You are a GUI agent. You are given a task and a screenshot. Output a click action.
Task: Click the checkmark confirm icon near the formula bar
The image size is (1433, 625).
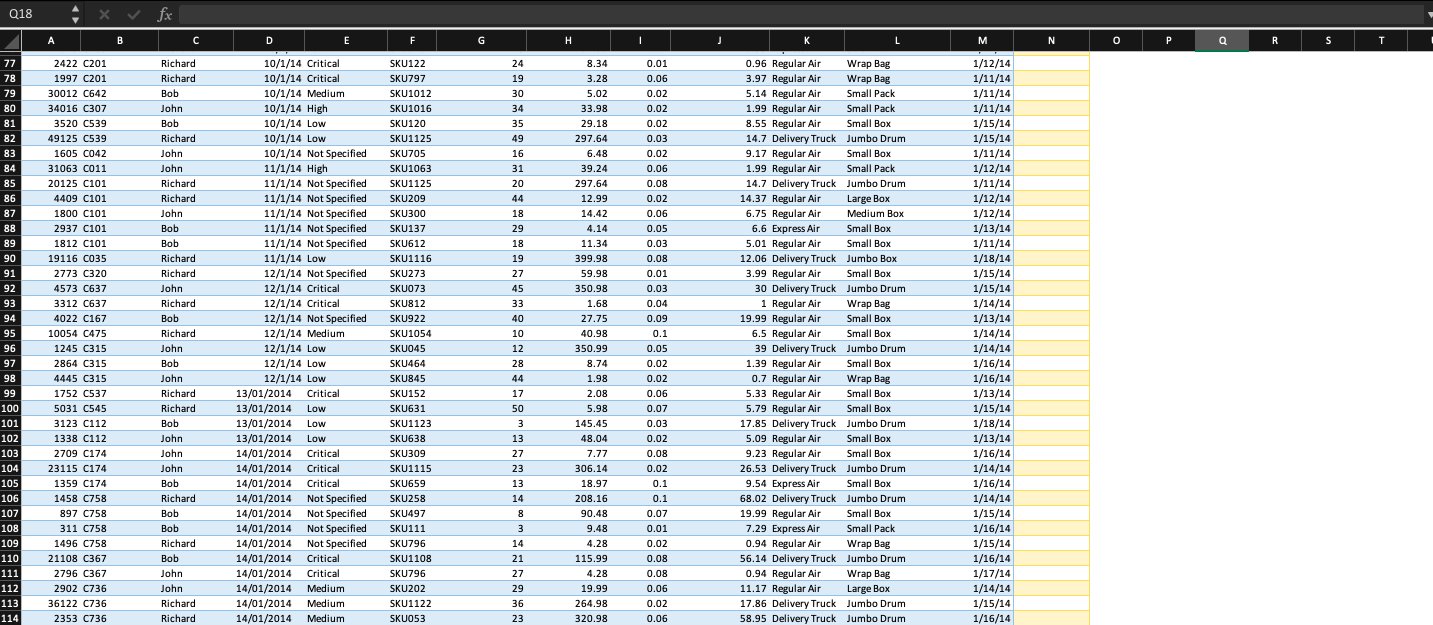click(133, 15)
